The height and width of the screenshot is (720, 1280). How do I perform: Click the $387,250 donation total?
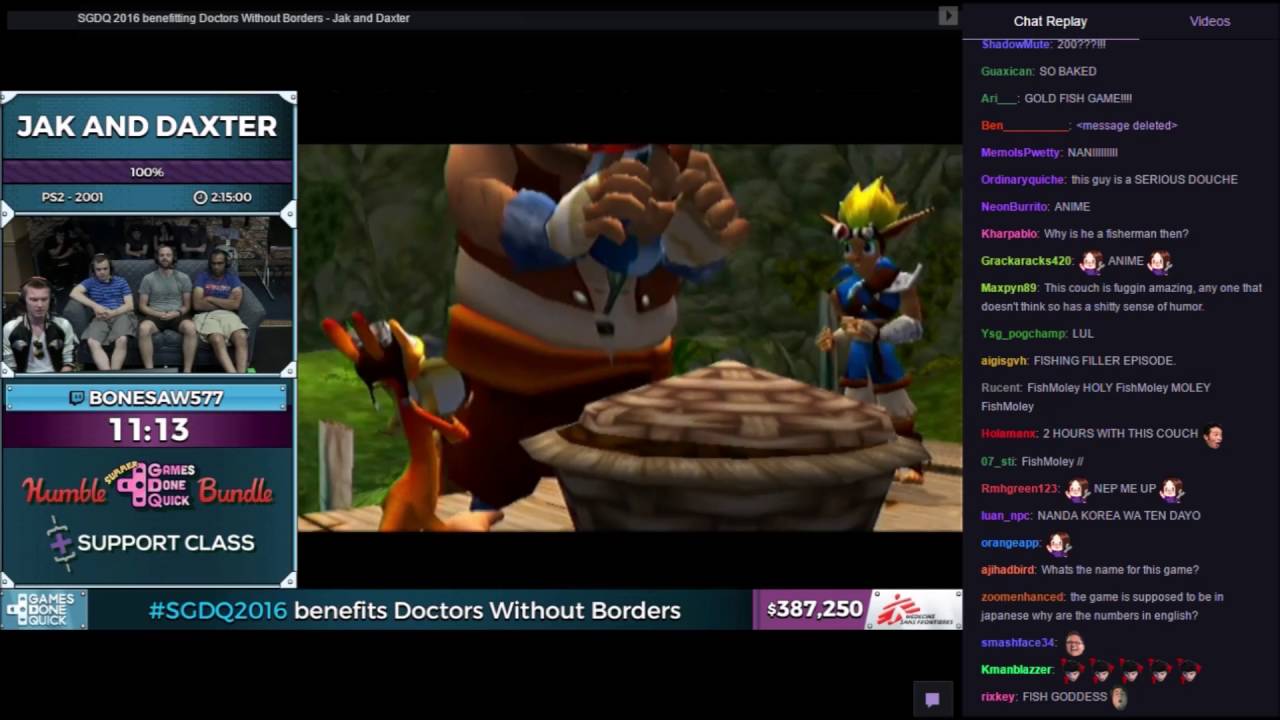815,609
